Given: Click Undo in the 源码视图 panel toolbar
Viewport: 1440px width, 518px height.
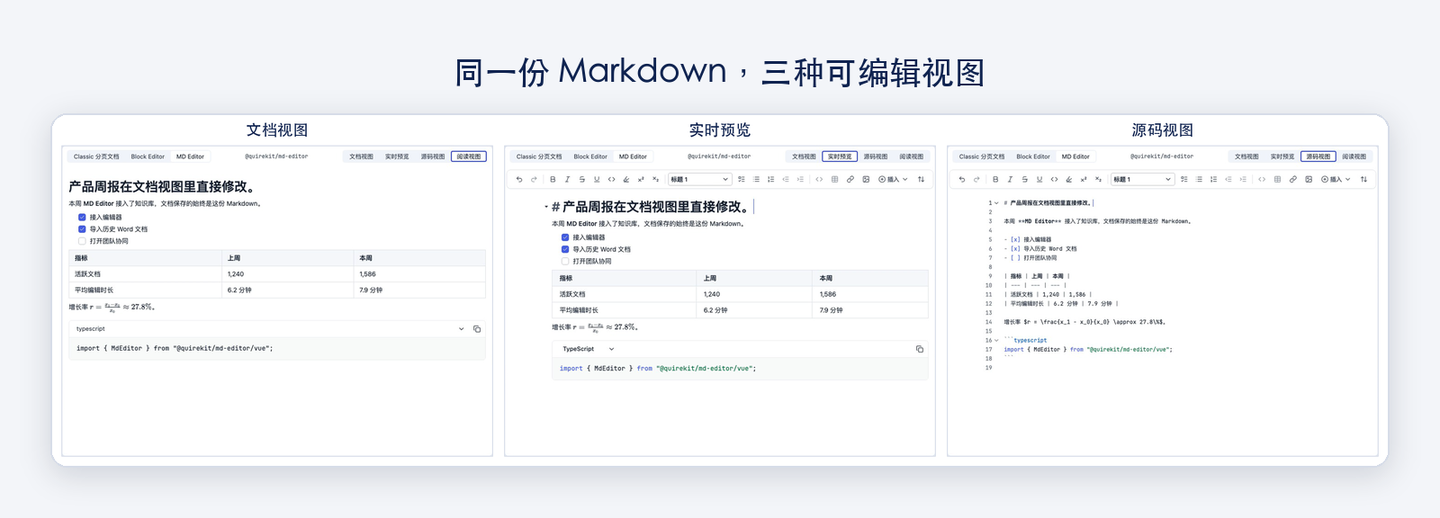Looking at the screenshot, I should point(962,179).
